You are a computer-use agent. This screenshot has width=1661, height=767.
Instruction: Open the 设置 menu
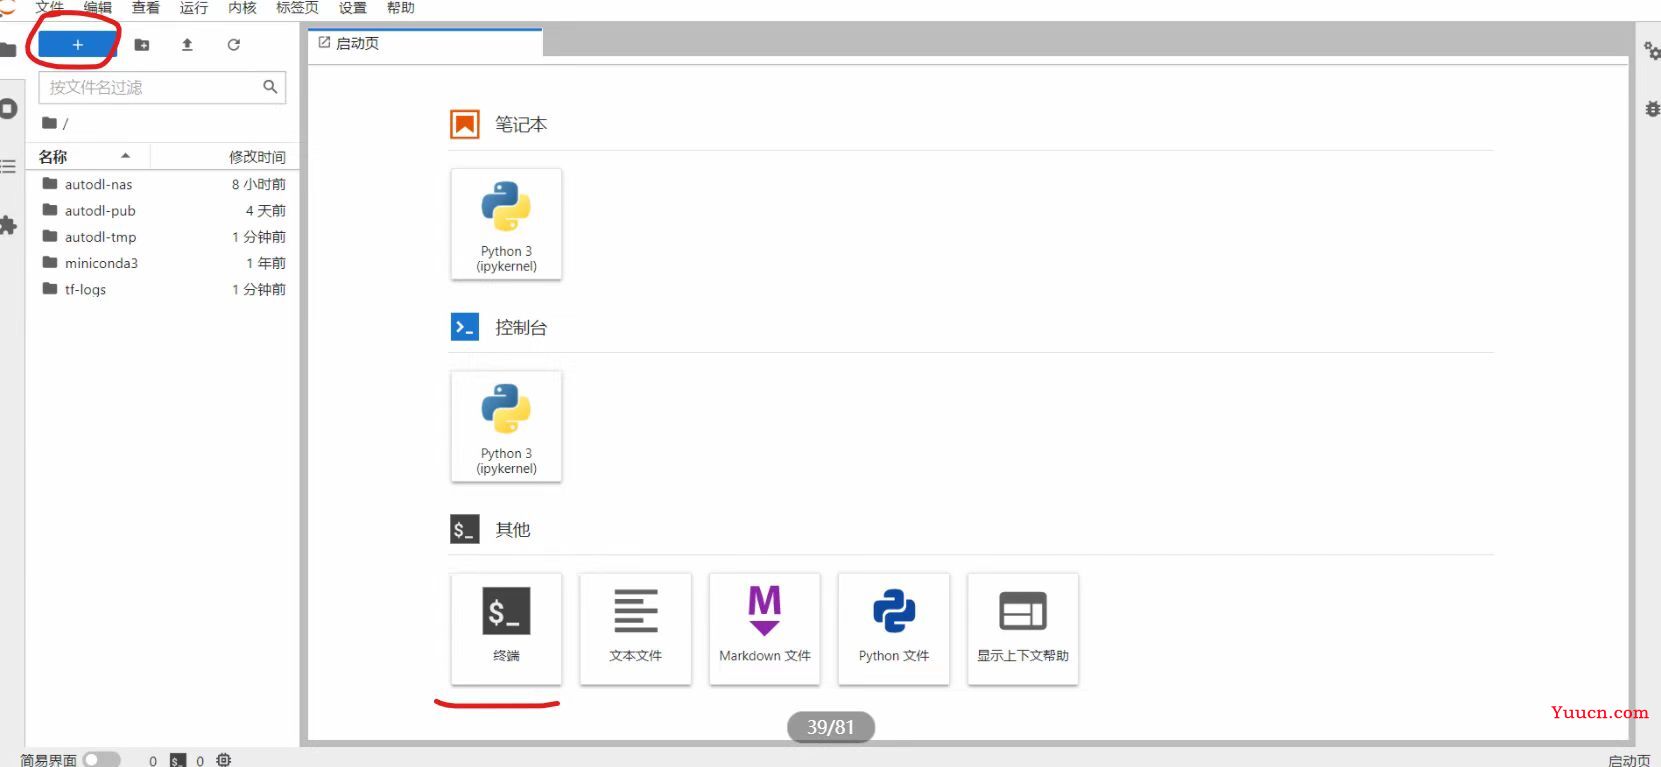[352, 8]
